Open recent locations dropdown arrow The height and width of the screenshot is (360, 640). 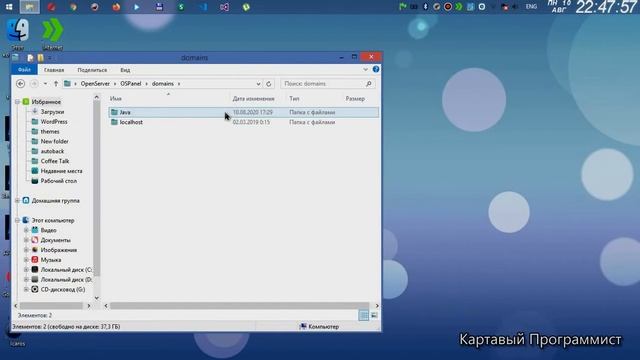click(45, 84)
